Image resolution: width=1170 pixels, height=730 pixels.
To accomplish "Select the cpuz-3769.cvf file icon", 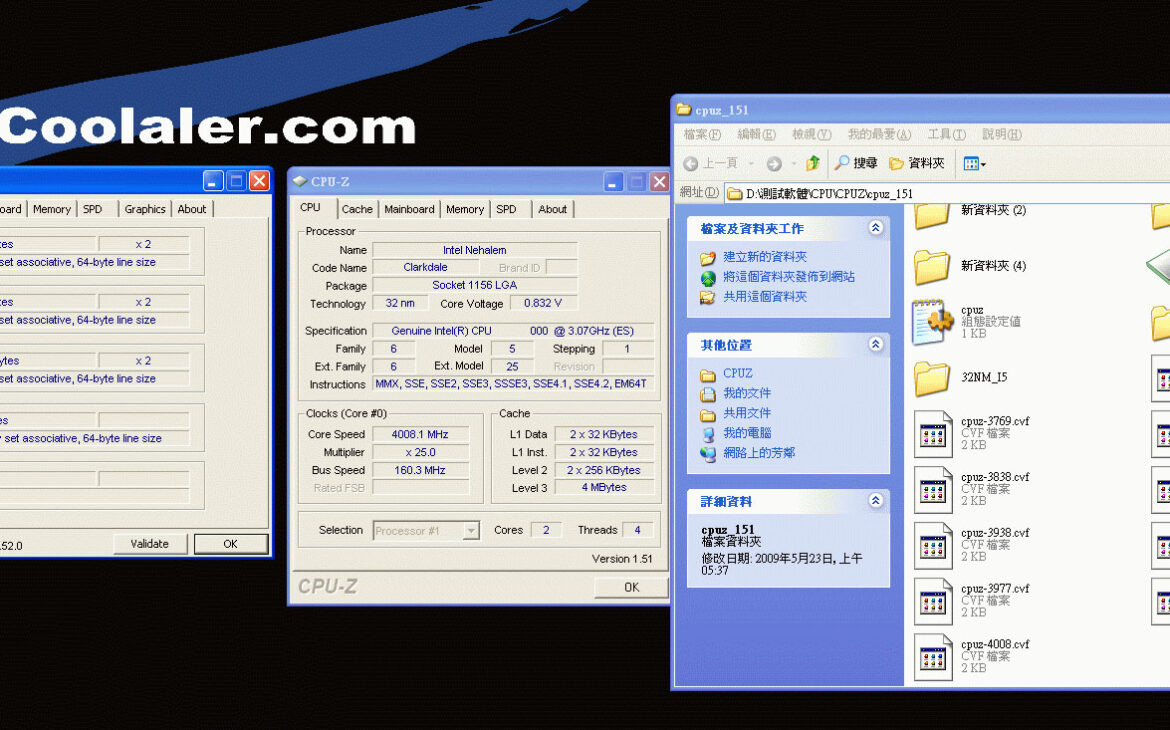I will click(x=932, y=434).
